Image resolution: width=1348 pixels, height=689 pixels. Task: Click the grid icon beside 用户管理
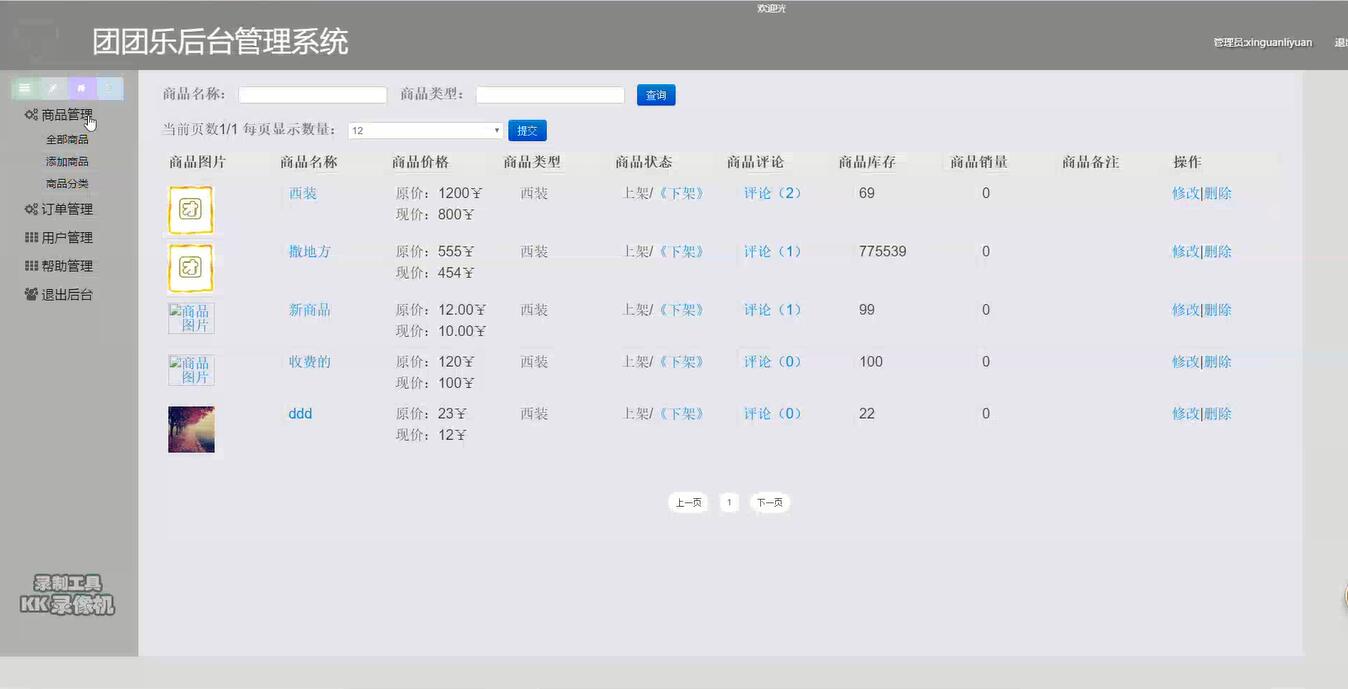pyautogui.click(x=30, y=237)
